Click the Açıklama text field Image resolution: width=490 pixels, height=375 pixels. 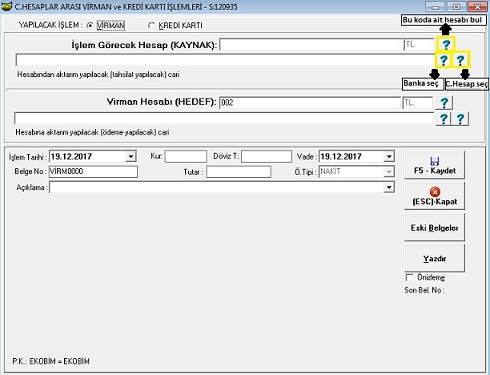(x=217, y=187)
